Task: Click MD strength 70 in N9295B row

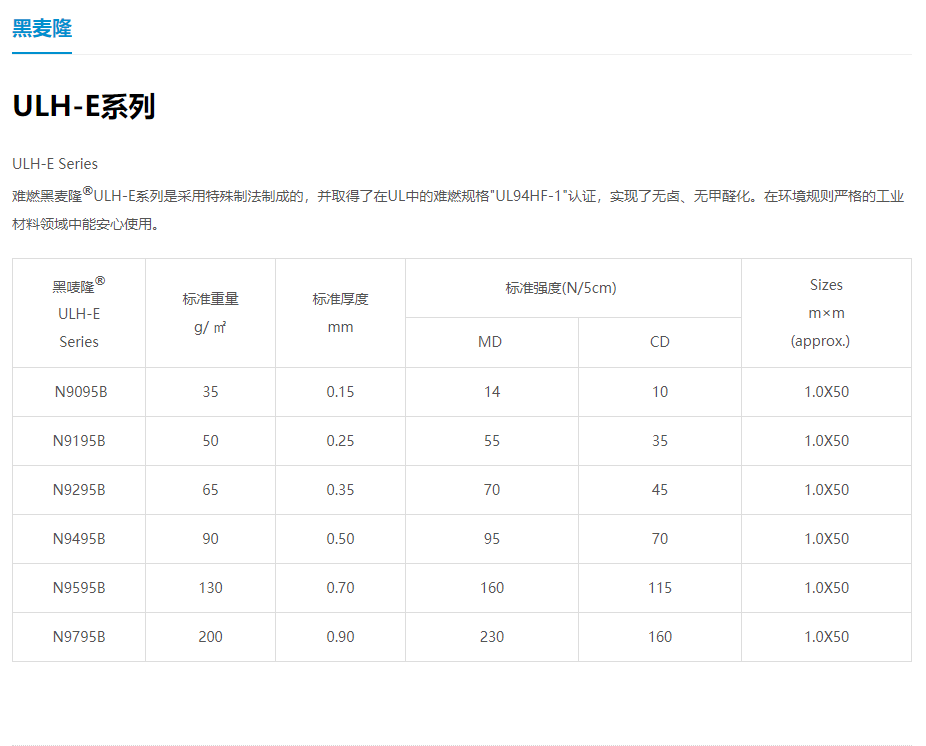Action: 492,490
